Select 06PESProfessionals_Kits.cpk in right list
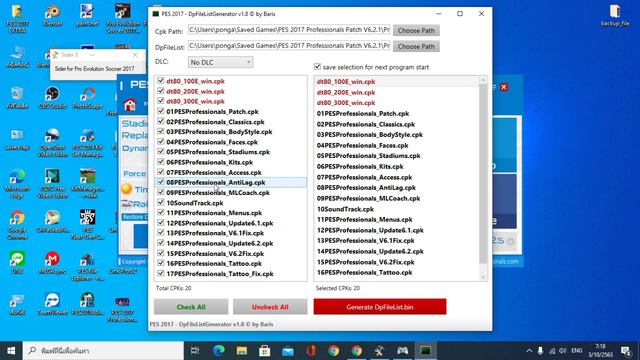 pos(360,167)
